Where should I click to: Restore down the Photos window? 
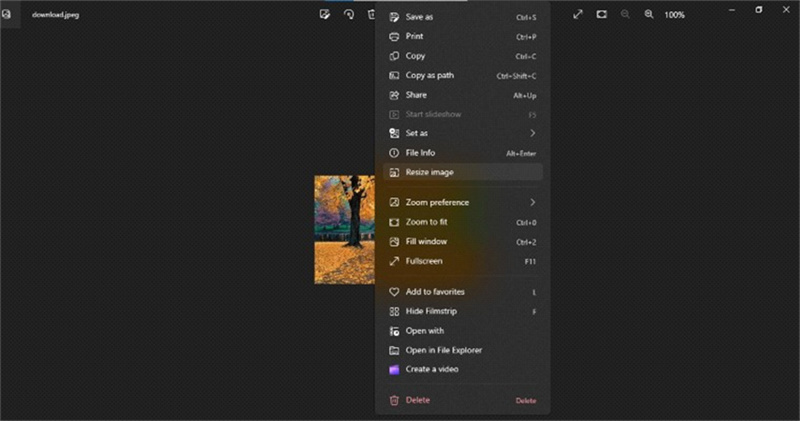click(x=759, y=10)
